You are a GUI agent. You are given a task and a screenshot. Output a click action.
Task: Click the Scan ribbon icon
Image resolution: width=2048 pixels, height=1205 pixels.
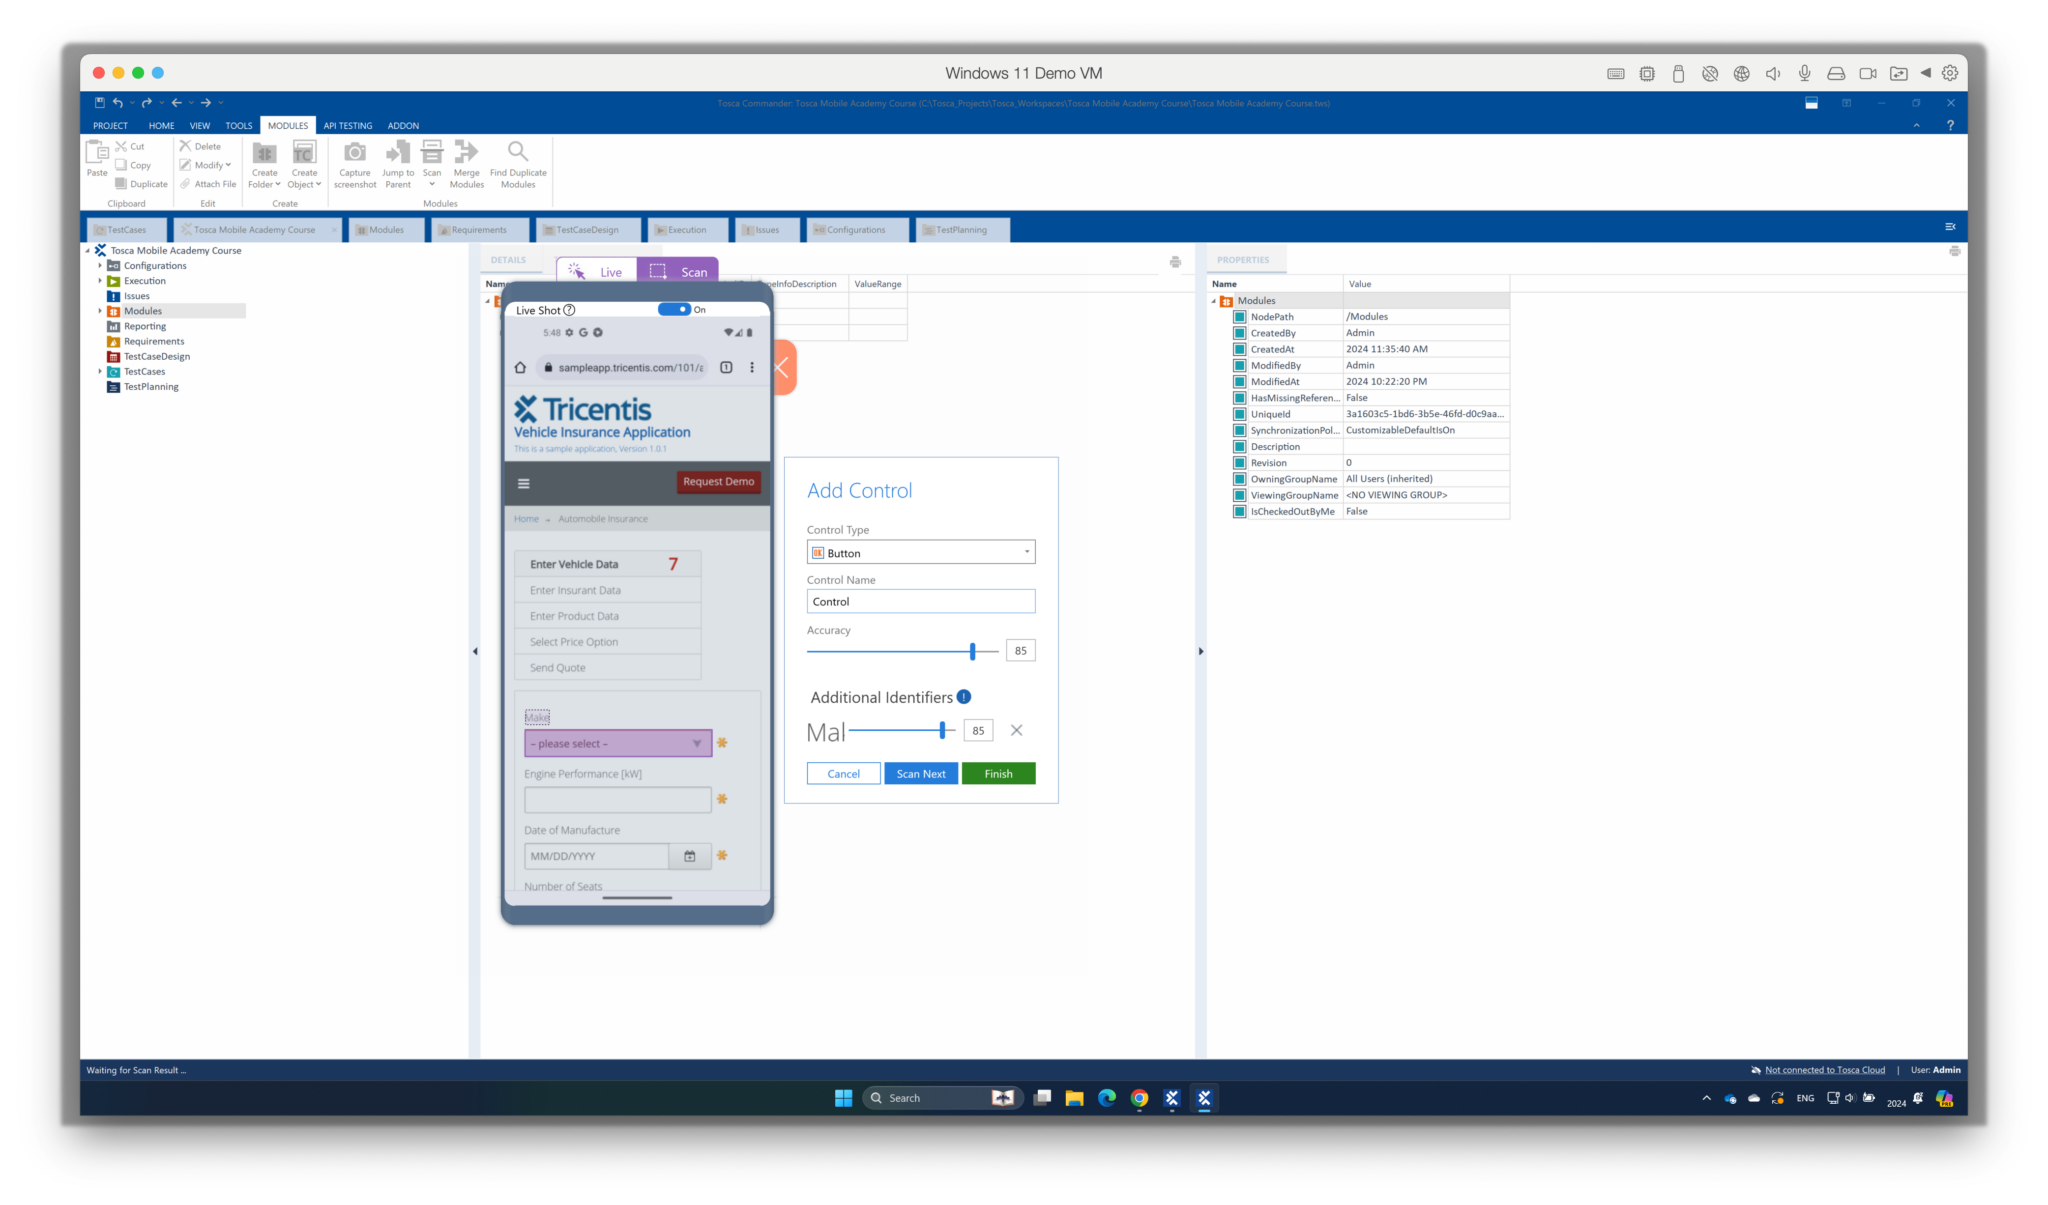(x=432, y=153)
